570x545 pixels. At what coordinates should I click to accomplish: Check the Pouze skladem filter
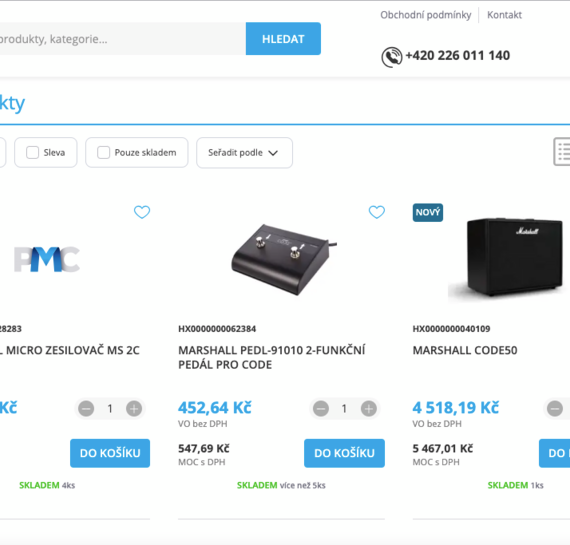point(103,152)
